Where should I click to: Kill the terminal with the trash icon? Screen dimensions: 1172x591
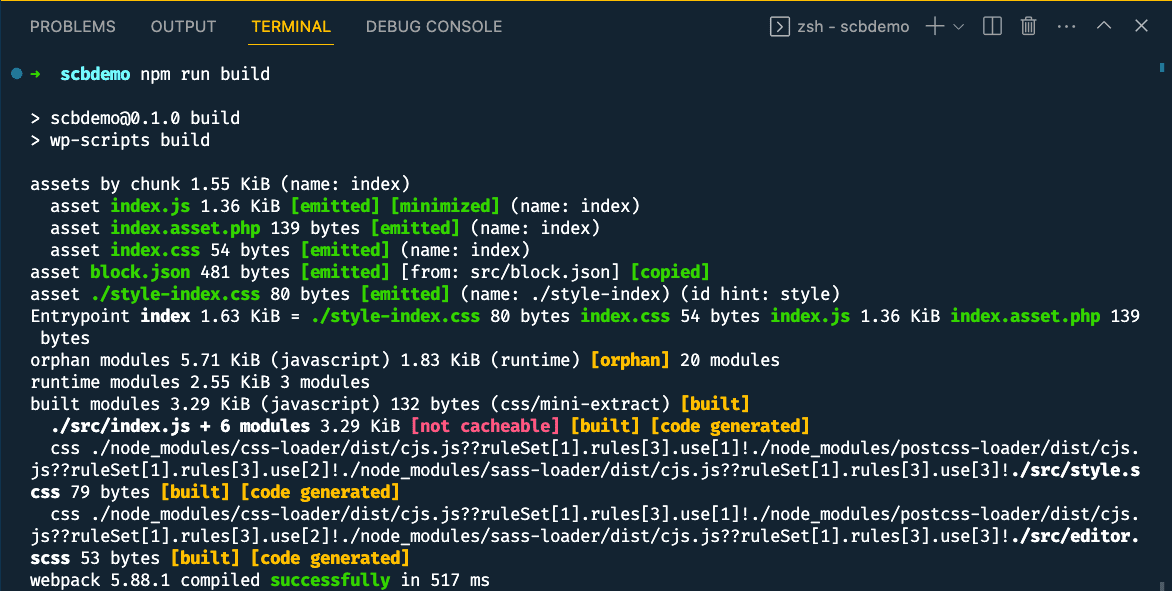click(x=1028, y=26)
